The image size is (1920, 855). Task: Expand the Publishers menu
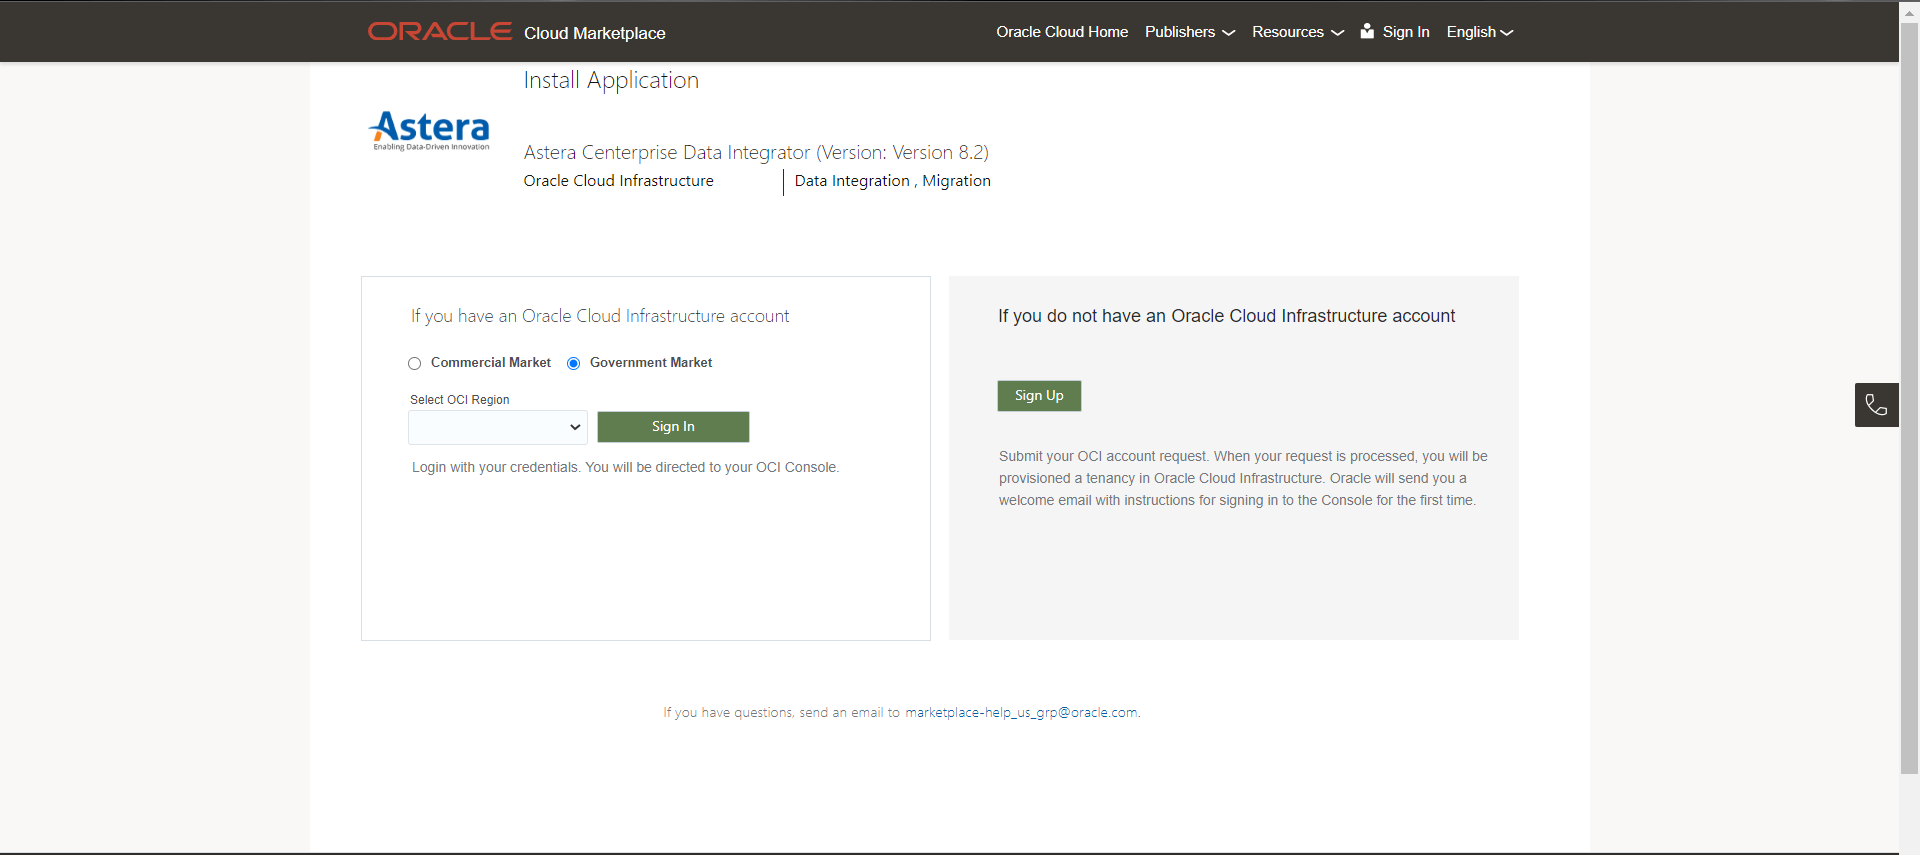[x=1189, y=32]
